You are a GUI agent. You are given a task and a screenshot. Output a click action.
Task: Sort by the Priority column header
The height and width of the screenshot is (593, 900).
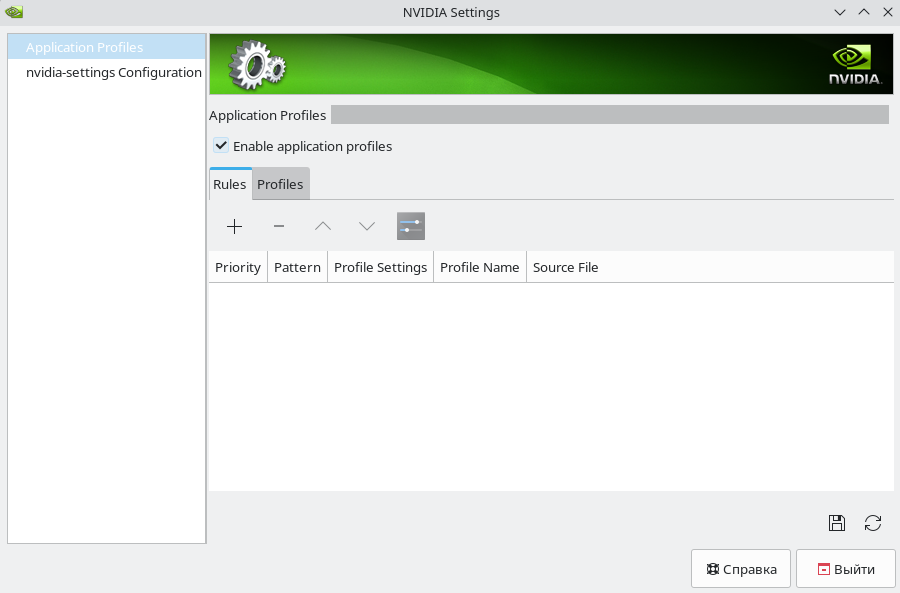pos(238,267)
